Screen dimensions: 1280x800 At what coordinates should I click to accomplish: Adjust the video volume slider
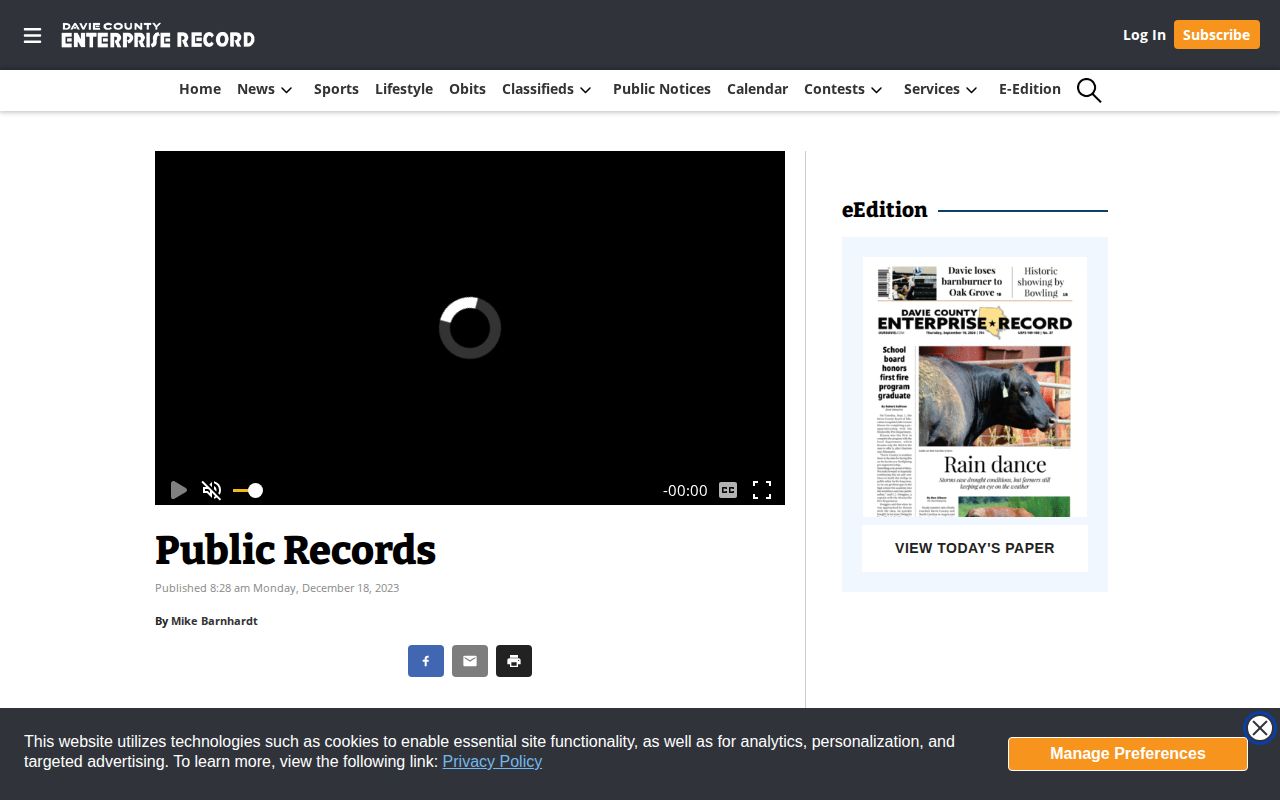point(248,490)
